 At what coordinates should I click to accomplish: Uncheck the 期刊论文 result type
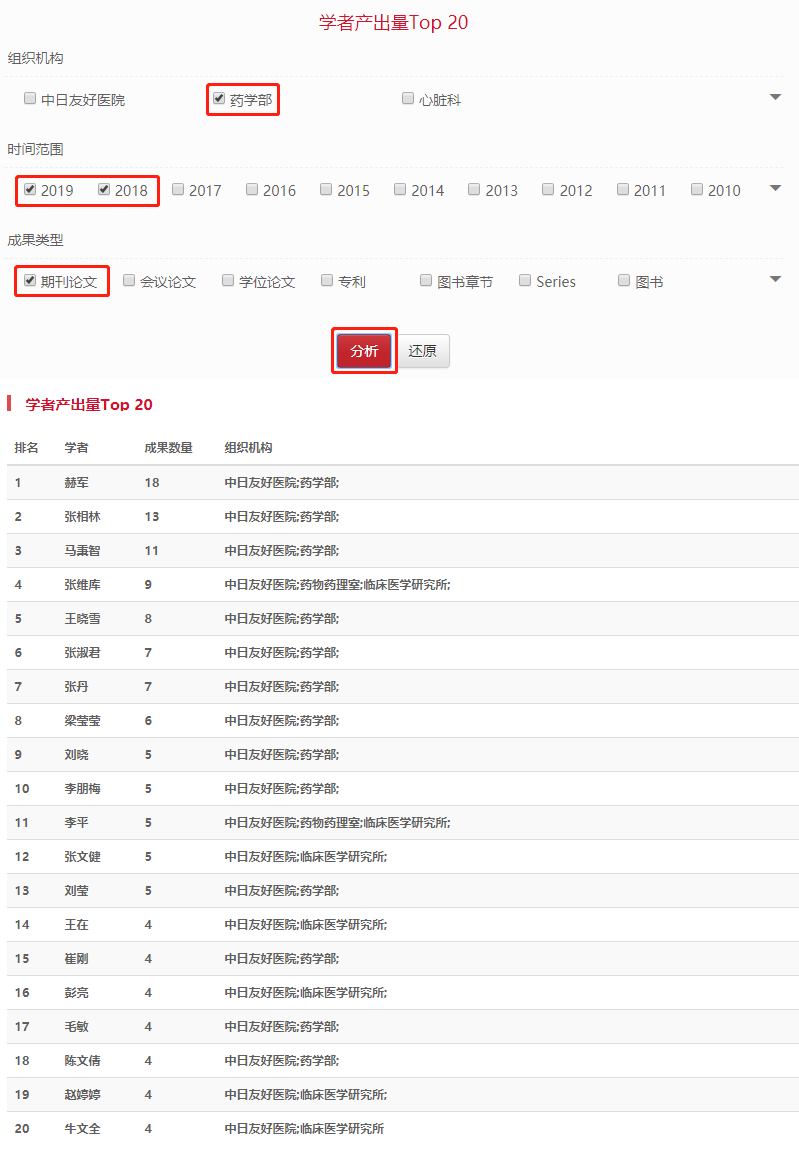tap(30, 281)
